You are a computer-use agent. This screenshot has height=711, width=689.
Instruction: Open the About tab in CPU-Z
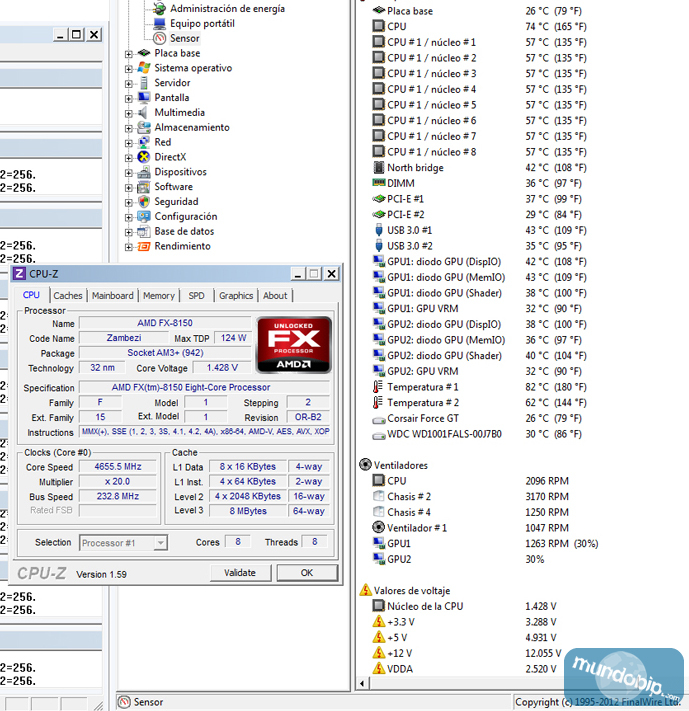(275, 296)
